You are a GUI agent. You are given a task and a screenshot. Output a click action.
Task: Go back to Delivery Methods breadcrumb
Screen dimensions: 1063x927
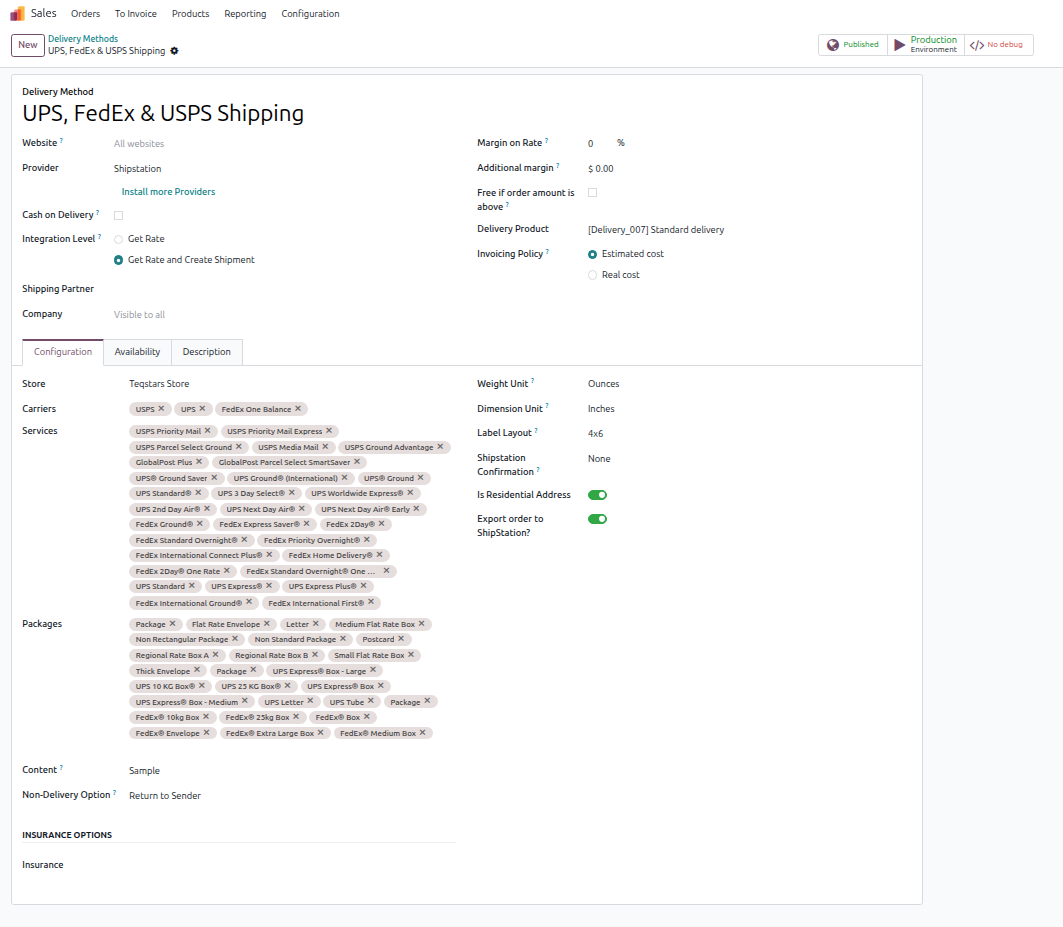click(x=83, y=39)
